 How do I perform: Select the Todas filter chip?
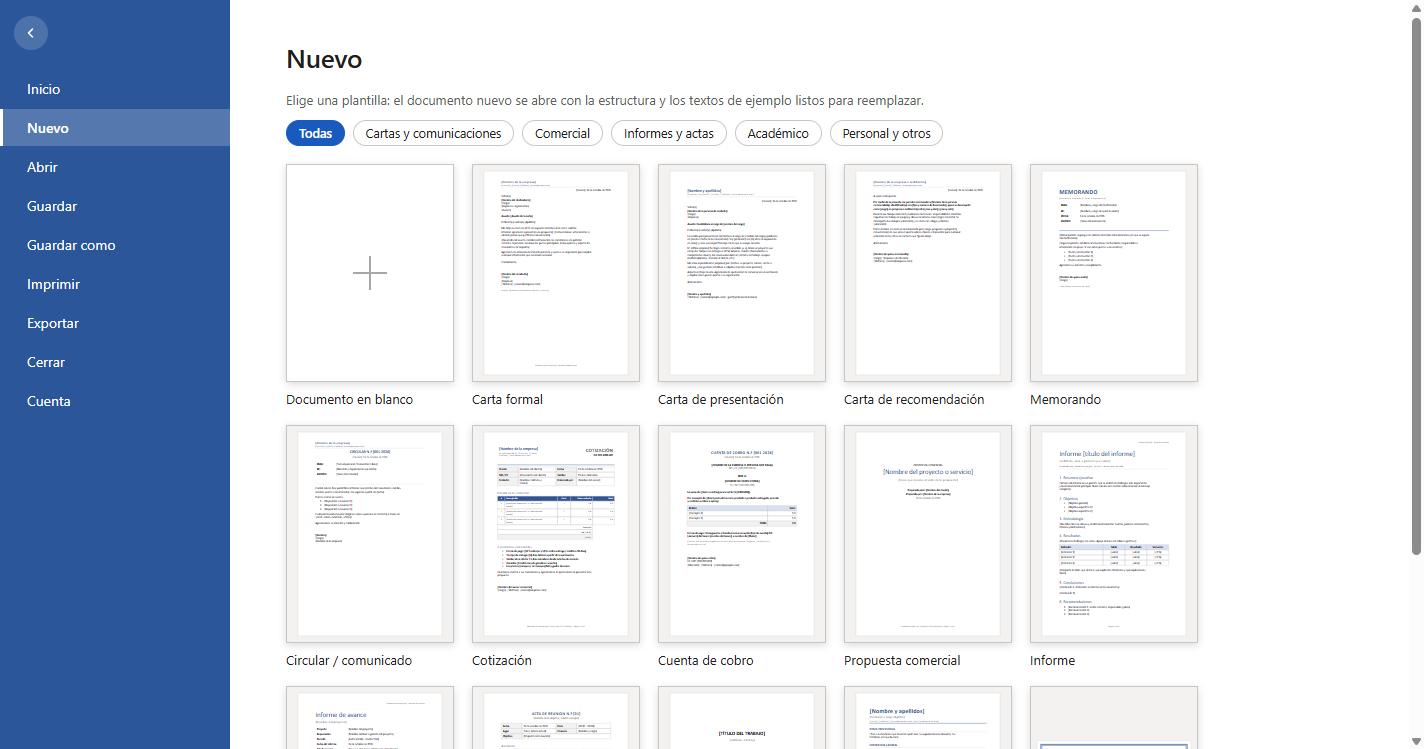315,133
